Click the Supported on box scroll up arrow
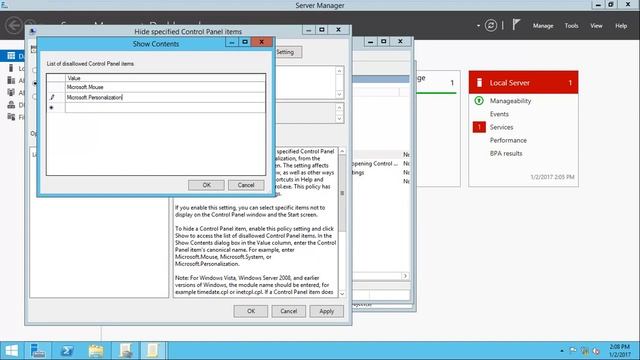The height and width of the screenshot is (360, 640). [339, 108]
